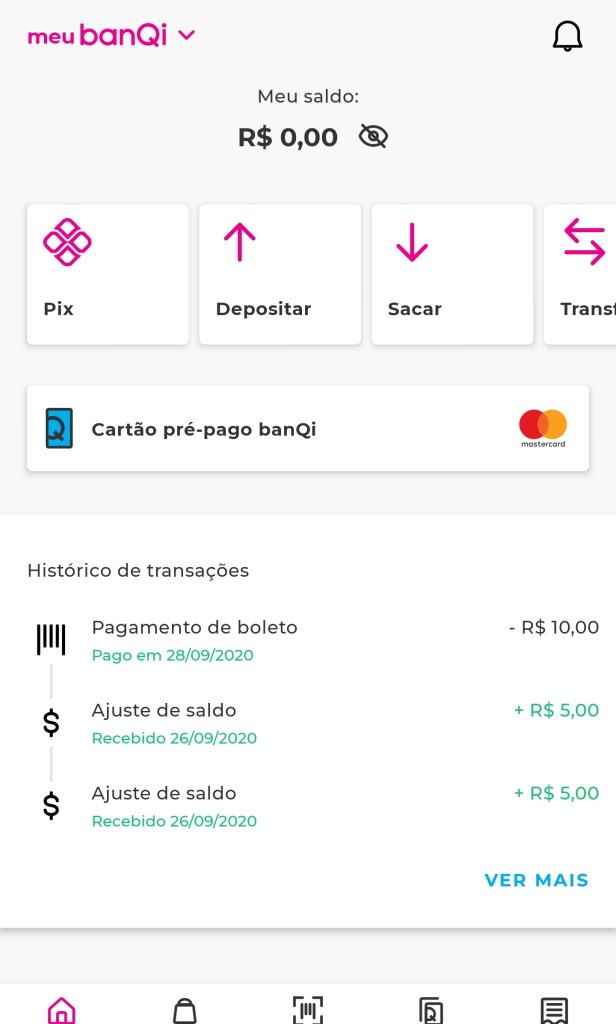Image resolution: width=616 pixels, height=1024 pixels.
Task: Open the shopping bag tab
Action: (x=185, y=1009)
